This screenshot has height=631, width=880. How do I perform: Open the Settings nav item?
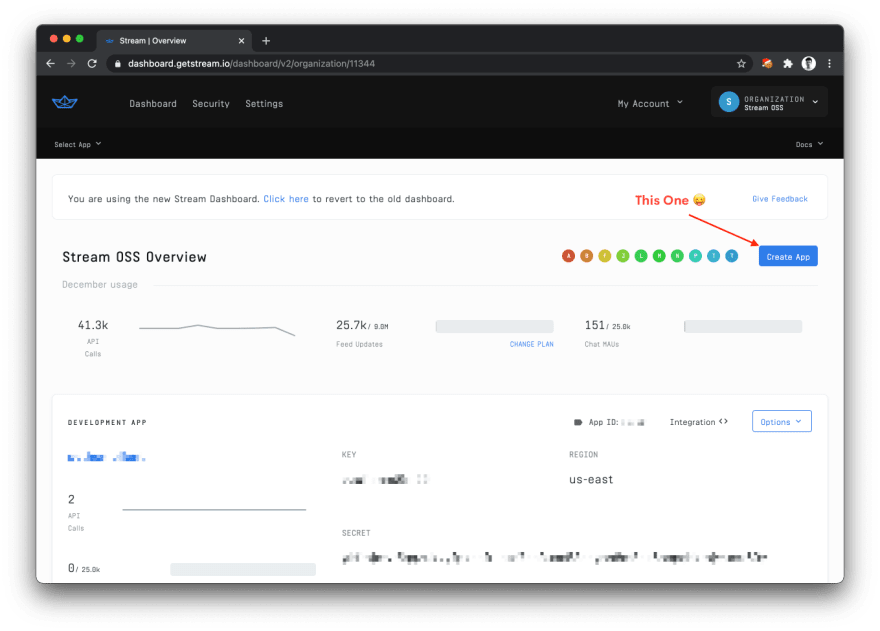tap(264, 103)
